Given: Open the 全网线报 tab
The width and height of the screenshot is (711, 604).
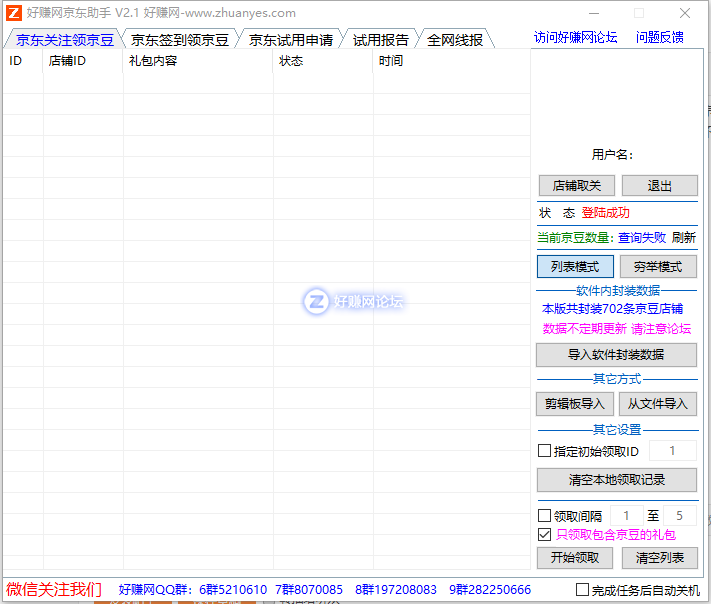Looking at the screenshot, I should pyautogui.click(x=455, y=40).
